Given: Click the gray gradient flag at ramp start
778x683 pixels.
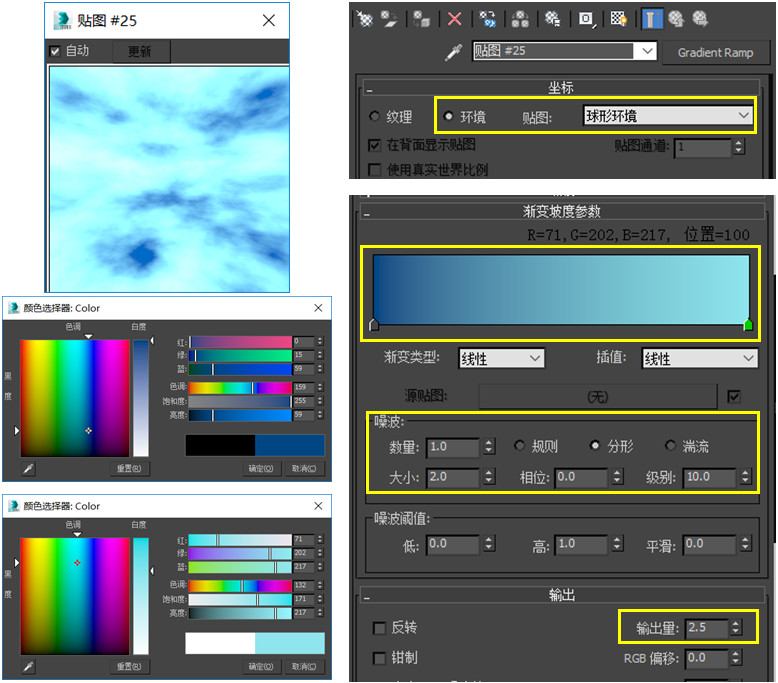Looking at the screenshot, I should (375, 325).
